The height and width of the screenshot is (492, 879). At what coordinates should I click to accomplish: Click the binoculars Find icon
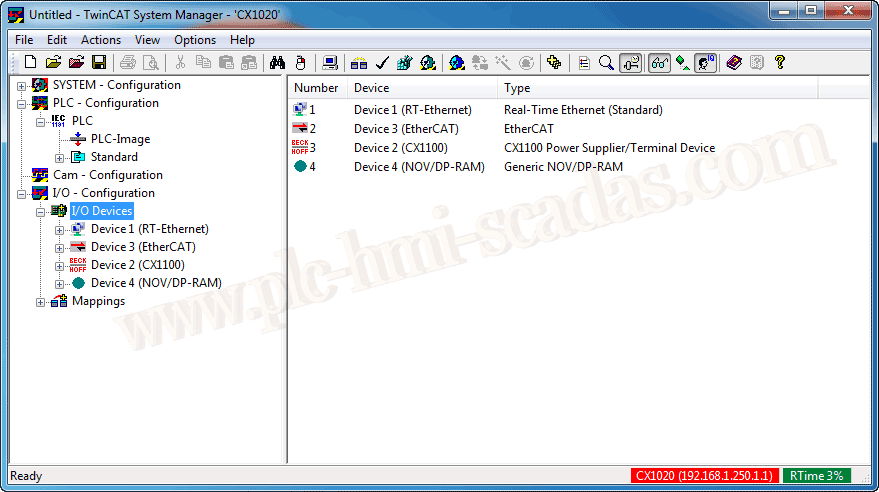(x=277, y=63)
